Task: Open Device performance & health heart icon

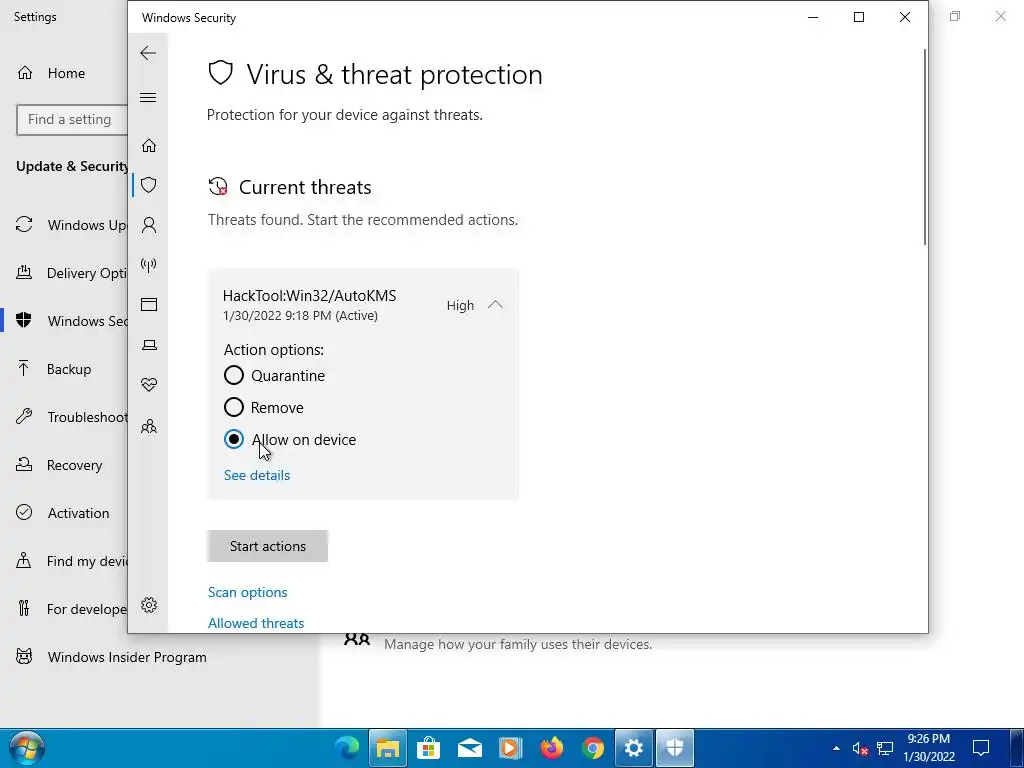Action: coord(149,385)
